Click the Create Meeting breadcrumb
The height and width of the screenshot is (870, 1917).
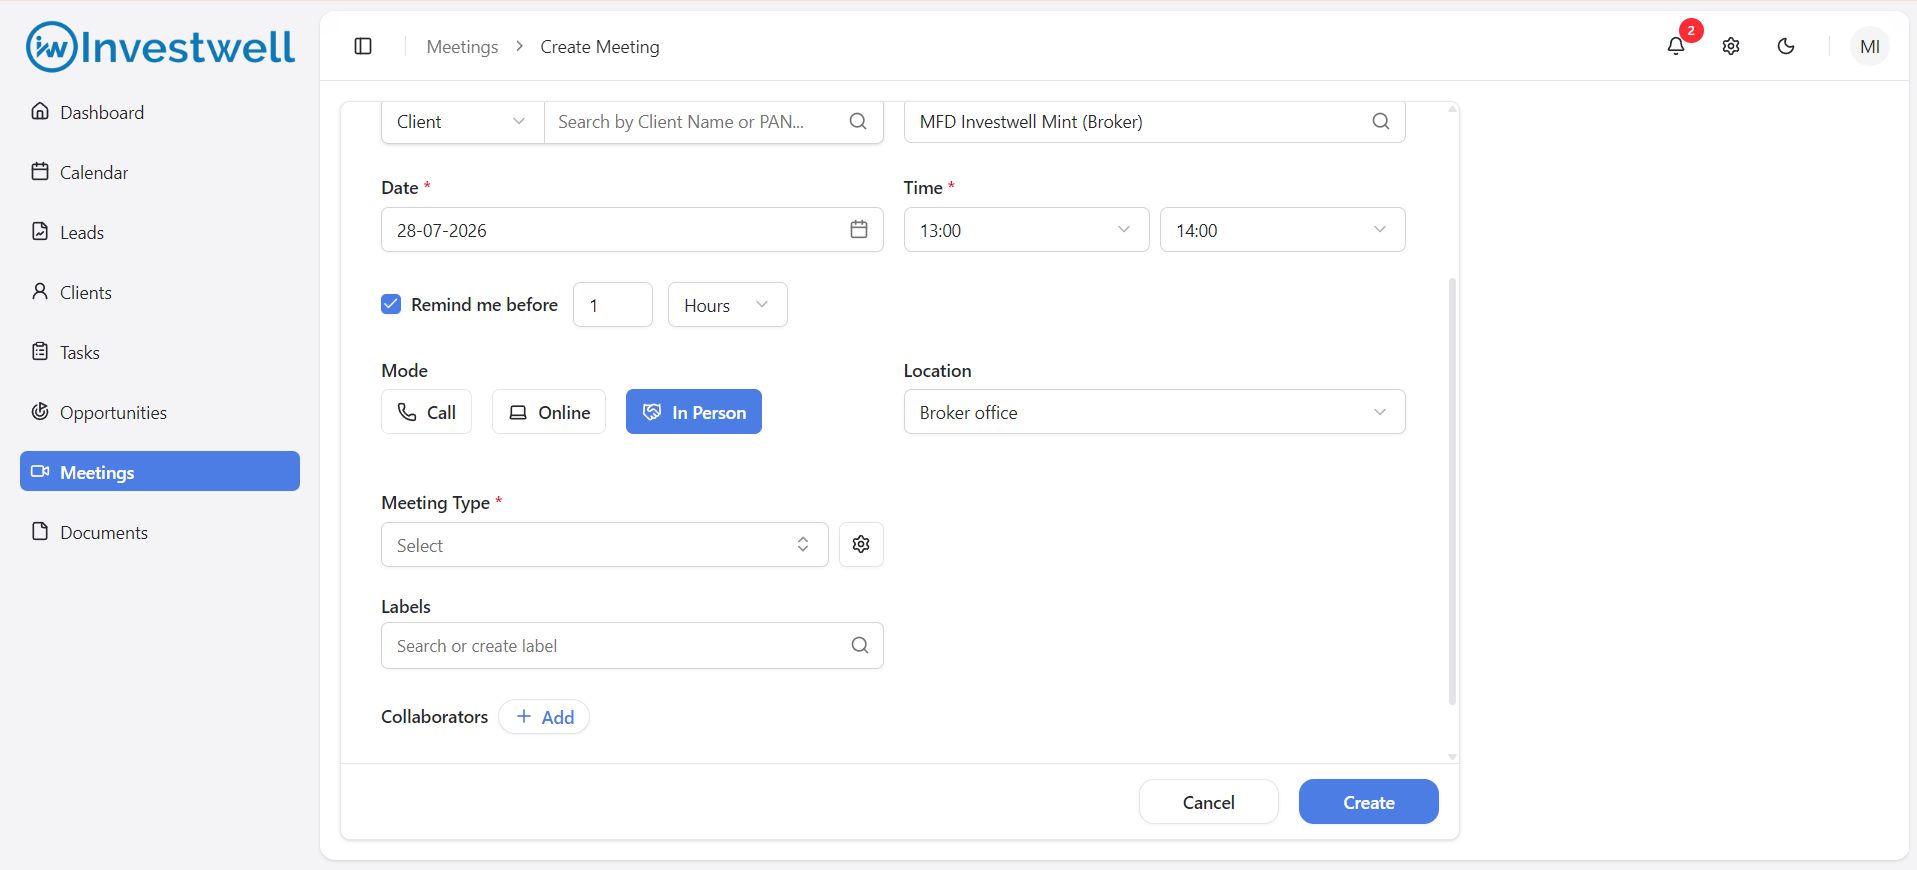(x=600, y=47)
